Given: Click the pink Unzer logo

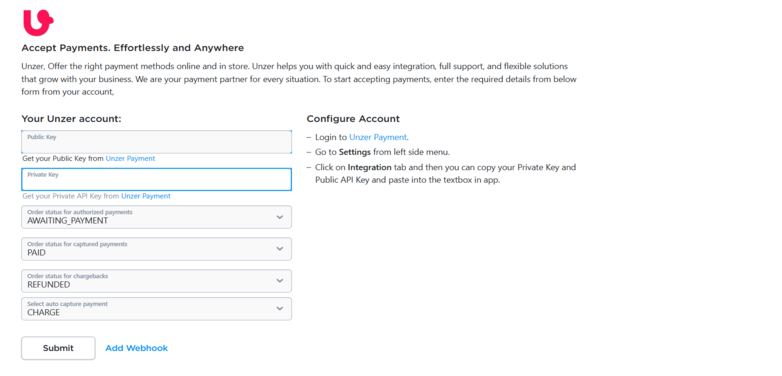Looking at the screenshot, I should click(38, 22).
